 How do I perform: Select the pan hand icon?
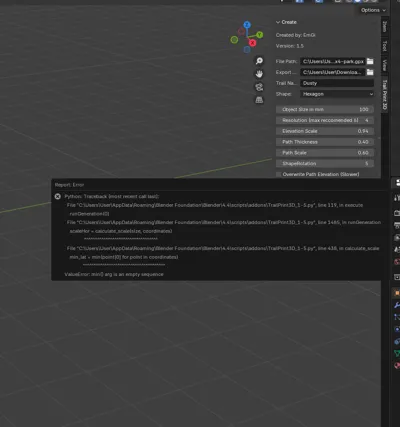click(x=259, y=74)
